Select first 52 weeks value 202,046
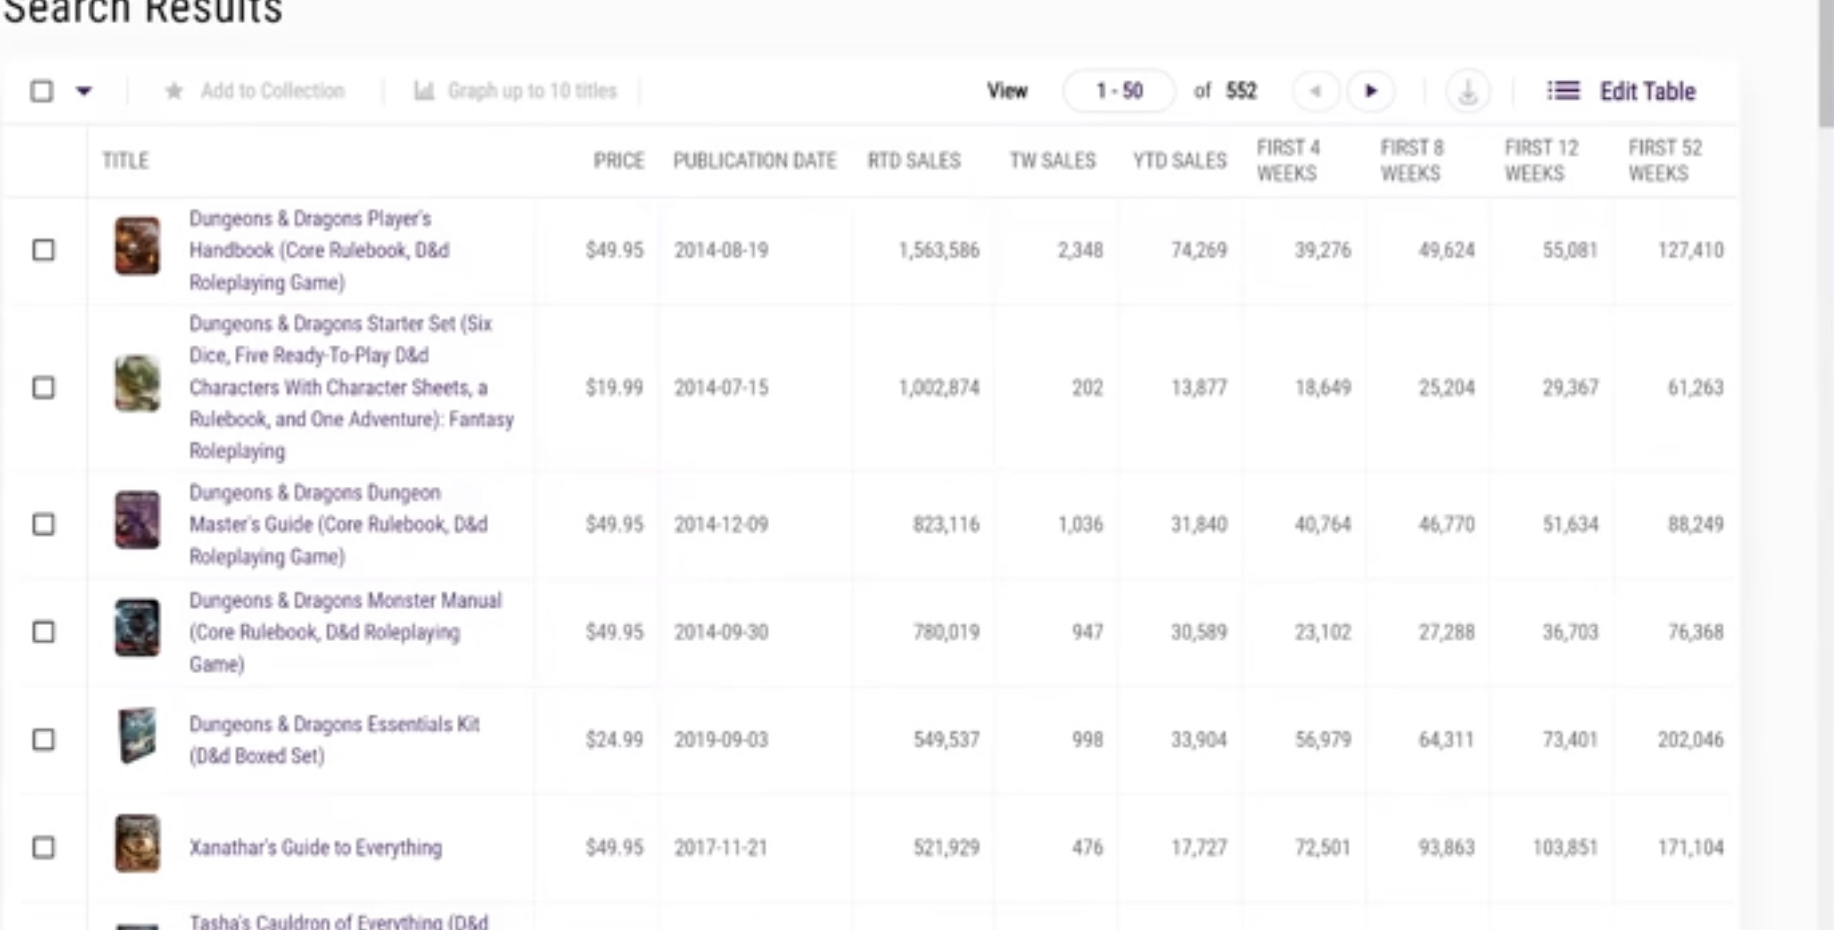Viewport: 1834px width, 930px height. click(x=1690, y=739)
